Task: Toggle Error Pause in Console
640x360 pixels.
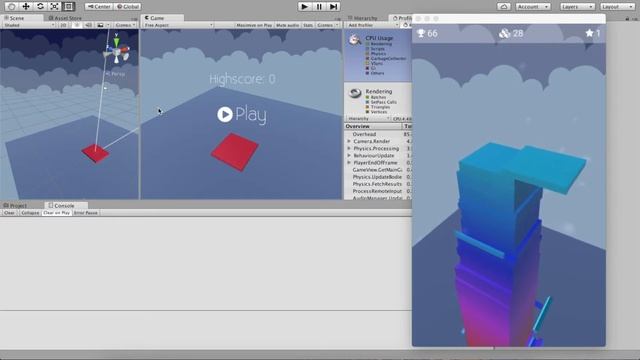Action: click(x=86, y=213)
